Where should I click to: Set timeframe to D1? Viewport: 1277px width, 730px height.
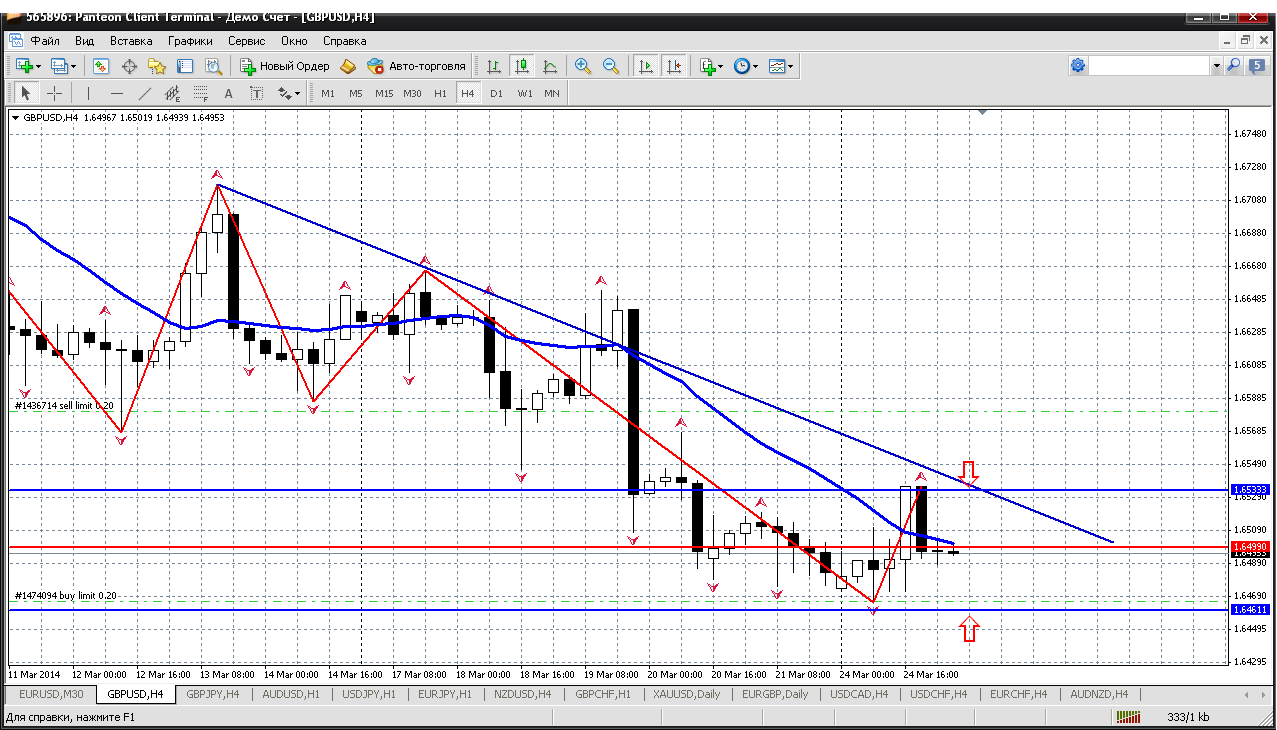coord(496,93)
